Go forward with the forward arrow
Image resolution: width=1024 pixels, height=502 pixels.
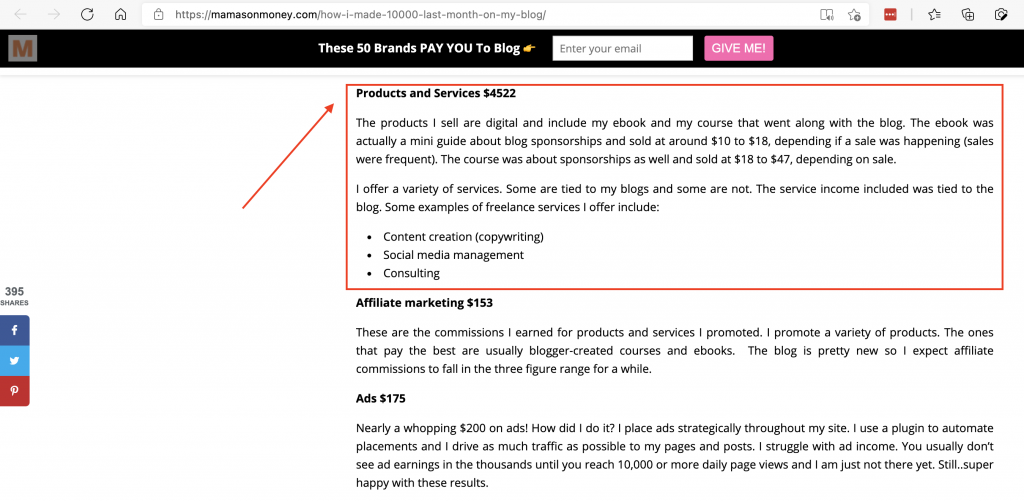coord(54,14)
